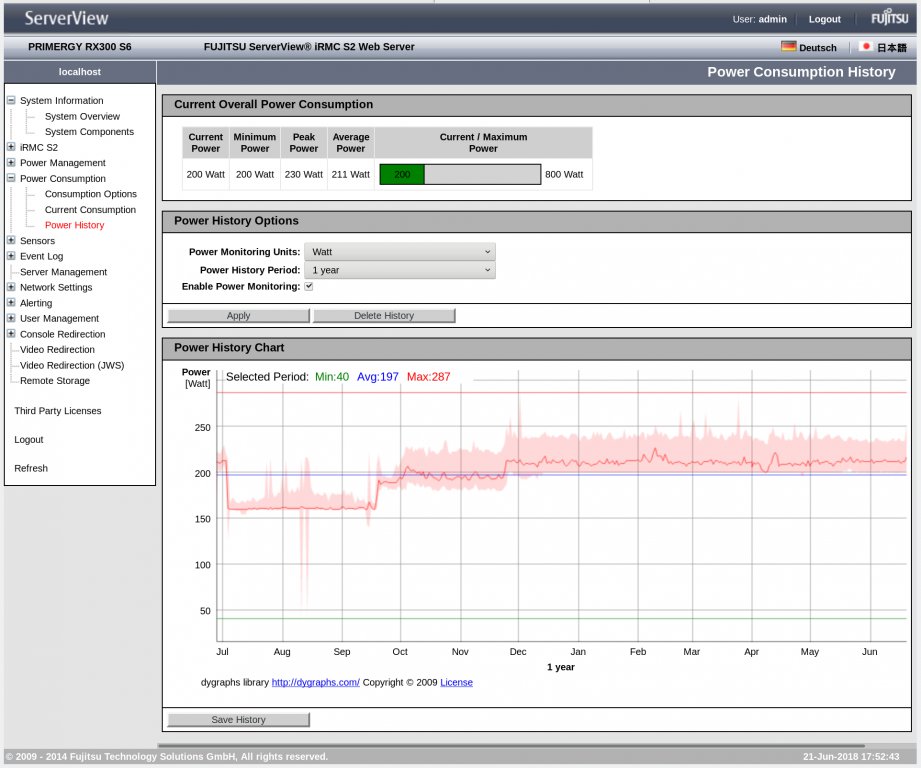921x768 pixels.
Task: Click Logout in the top header
Action: (x=824, y=19)
